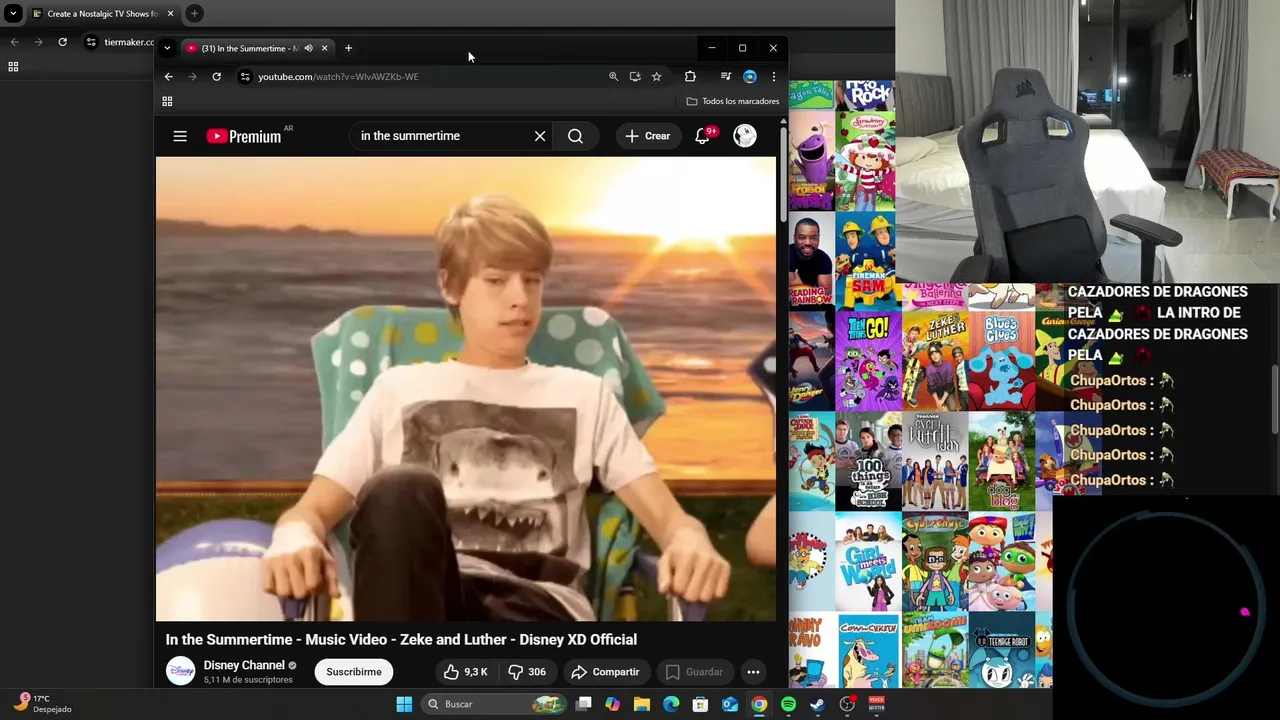The image size is (1280, 720).
Task: Open Todos los marcadores bookmarks folder
Action: [x=733, y=101]
